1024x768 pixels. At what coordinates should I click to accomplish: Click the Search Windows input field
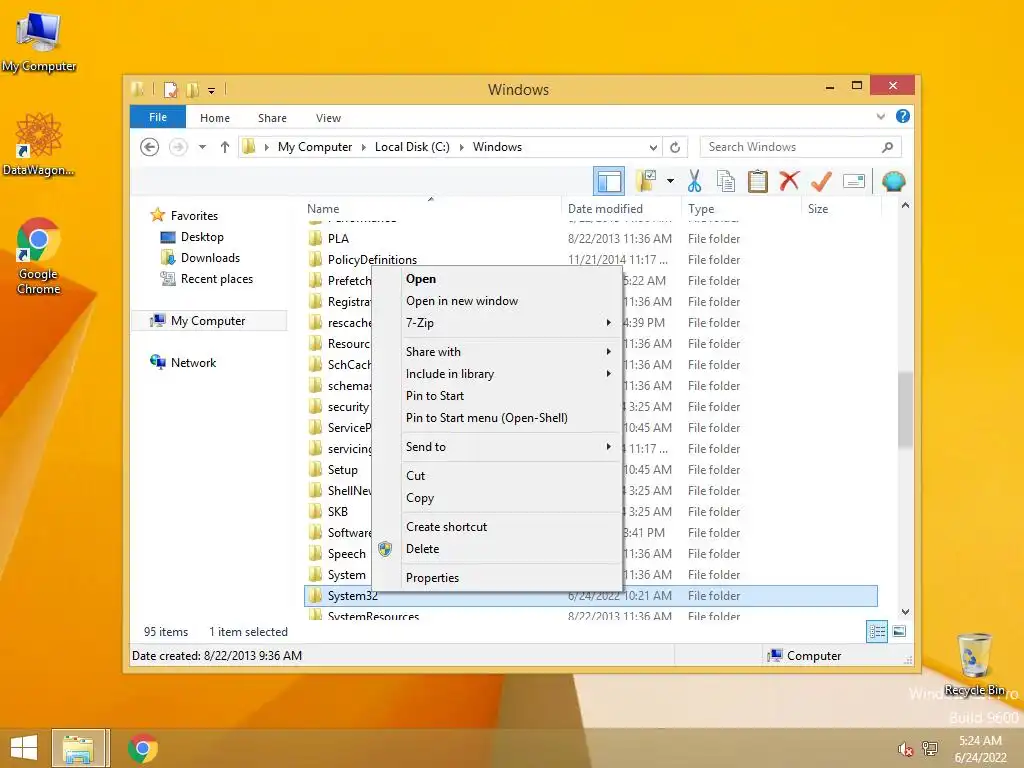(x=790, y=147)
